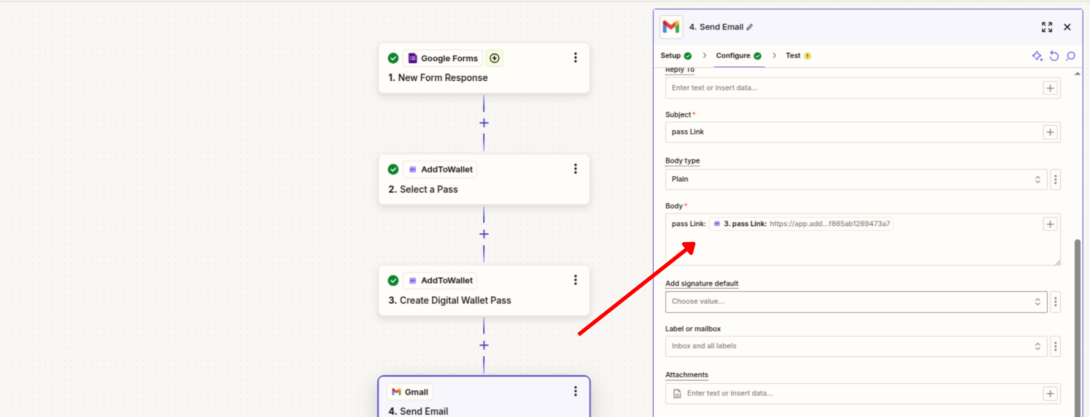Image resolution: width=1090 pixels, height=417 pixels.
Task: Close the Send Email panel
Action: (1068, 27)
